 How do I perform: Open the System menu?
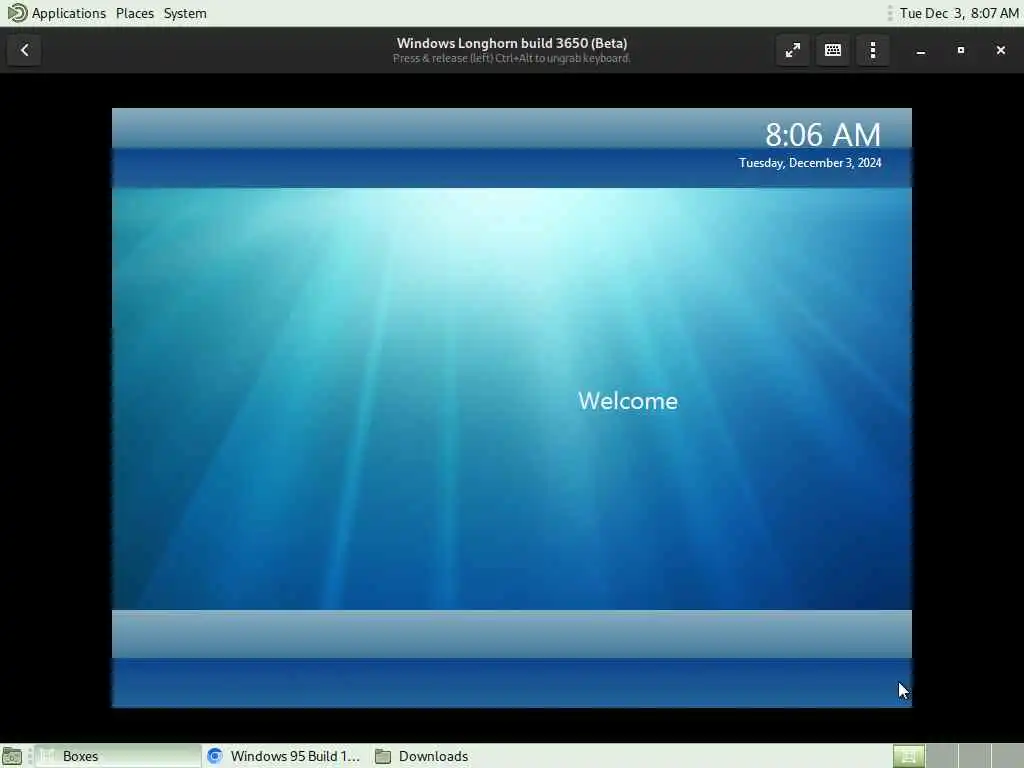[185, 13]
